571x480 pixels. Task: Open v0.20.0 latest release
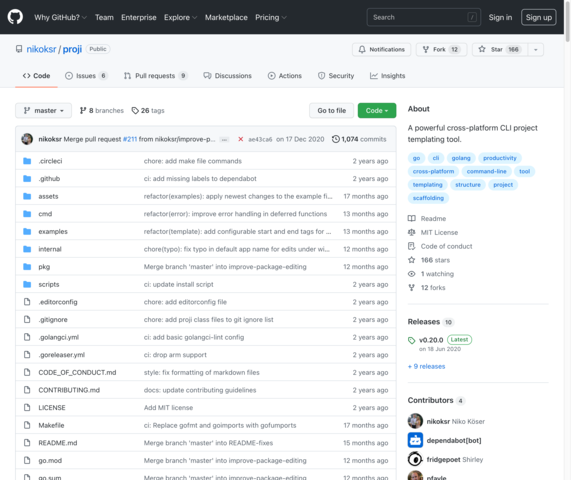(x=431, y=340)
